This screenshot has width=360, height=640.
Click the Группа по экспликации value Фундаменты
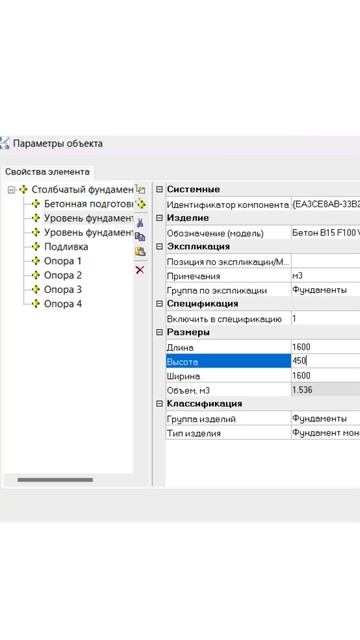point(325,290)
